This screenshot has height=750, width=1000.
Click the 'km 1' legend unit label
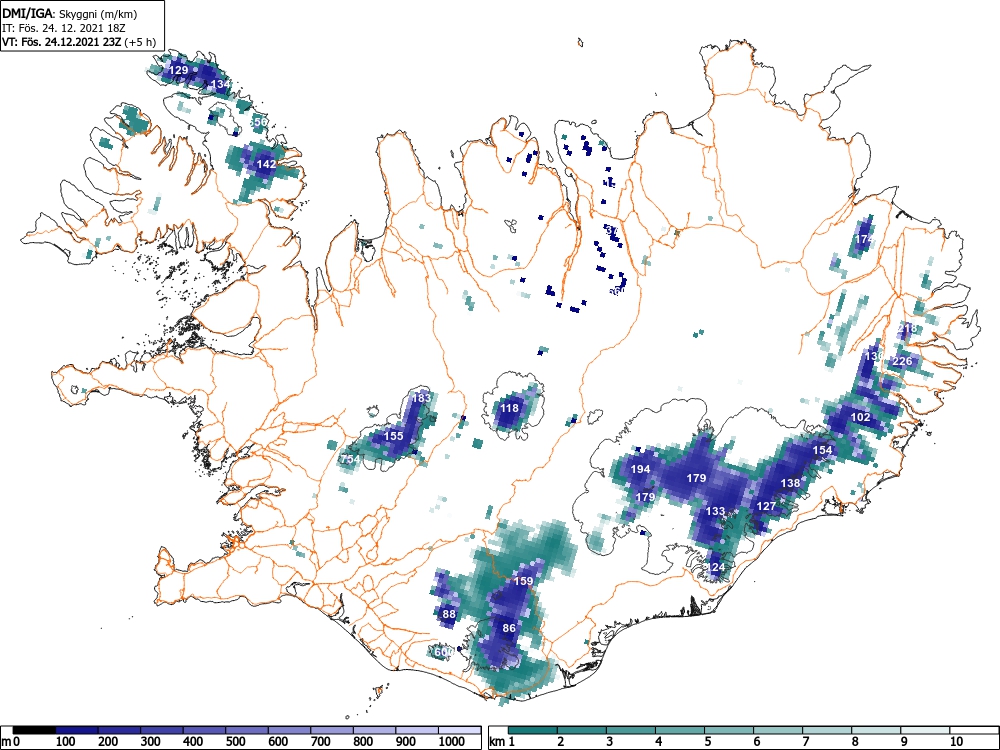pos(503,742)
